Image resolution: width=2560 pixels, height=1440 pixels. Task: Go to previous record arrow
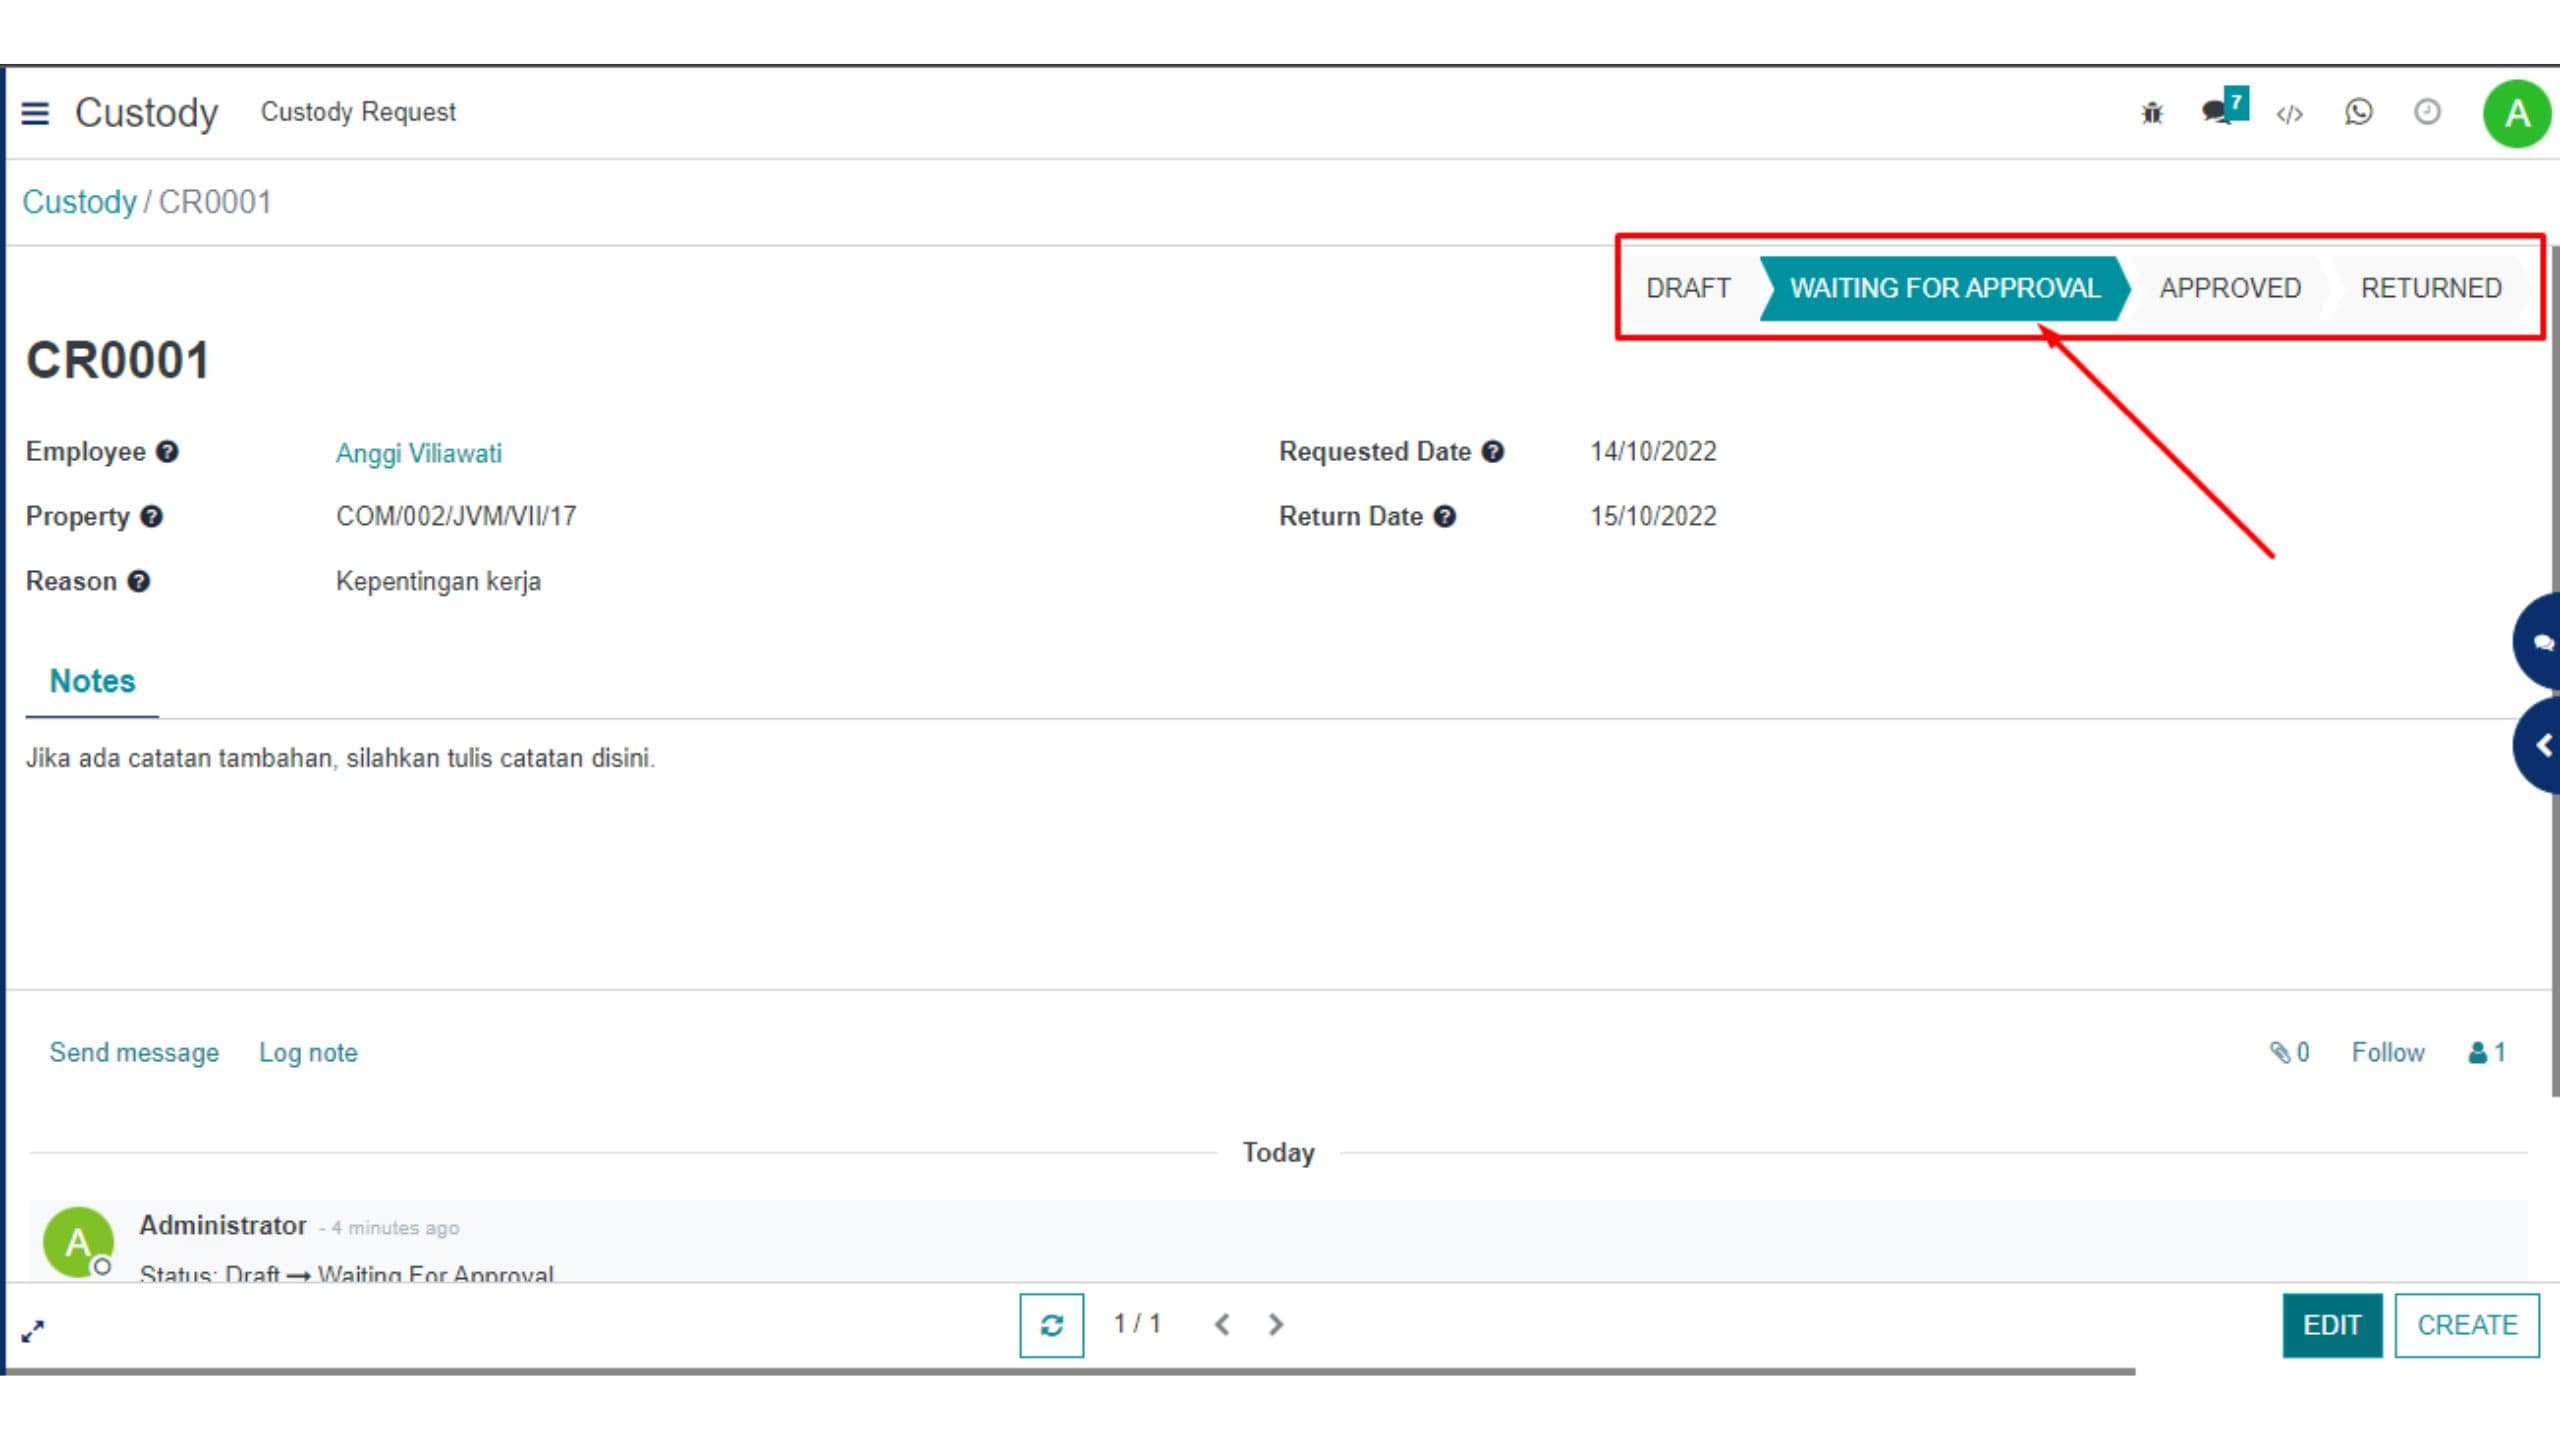pos(1221,1325)
